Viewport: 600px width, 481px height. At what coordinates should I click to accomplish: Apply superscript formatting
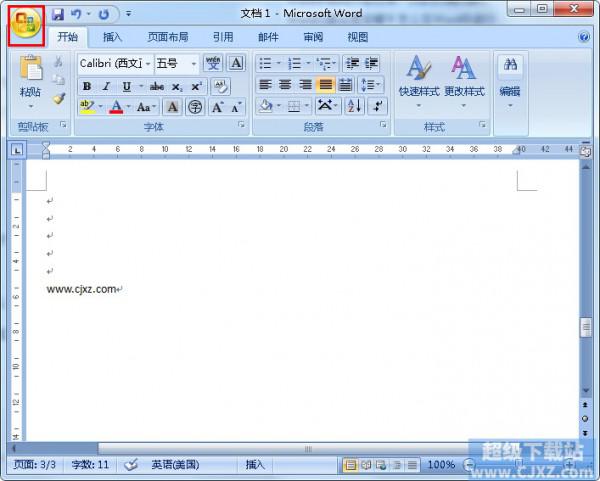click(196, 86)
